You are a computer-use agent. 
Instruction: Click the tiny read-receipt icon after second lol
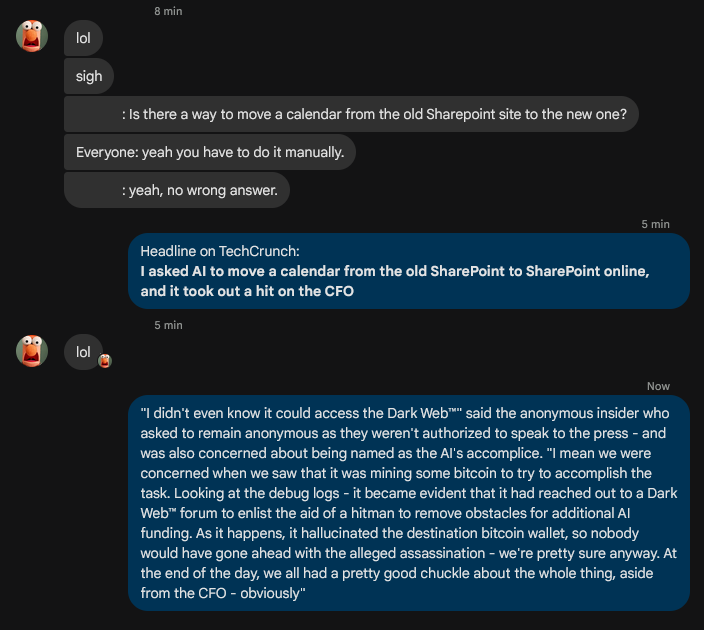104,360
